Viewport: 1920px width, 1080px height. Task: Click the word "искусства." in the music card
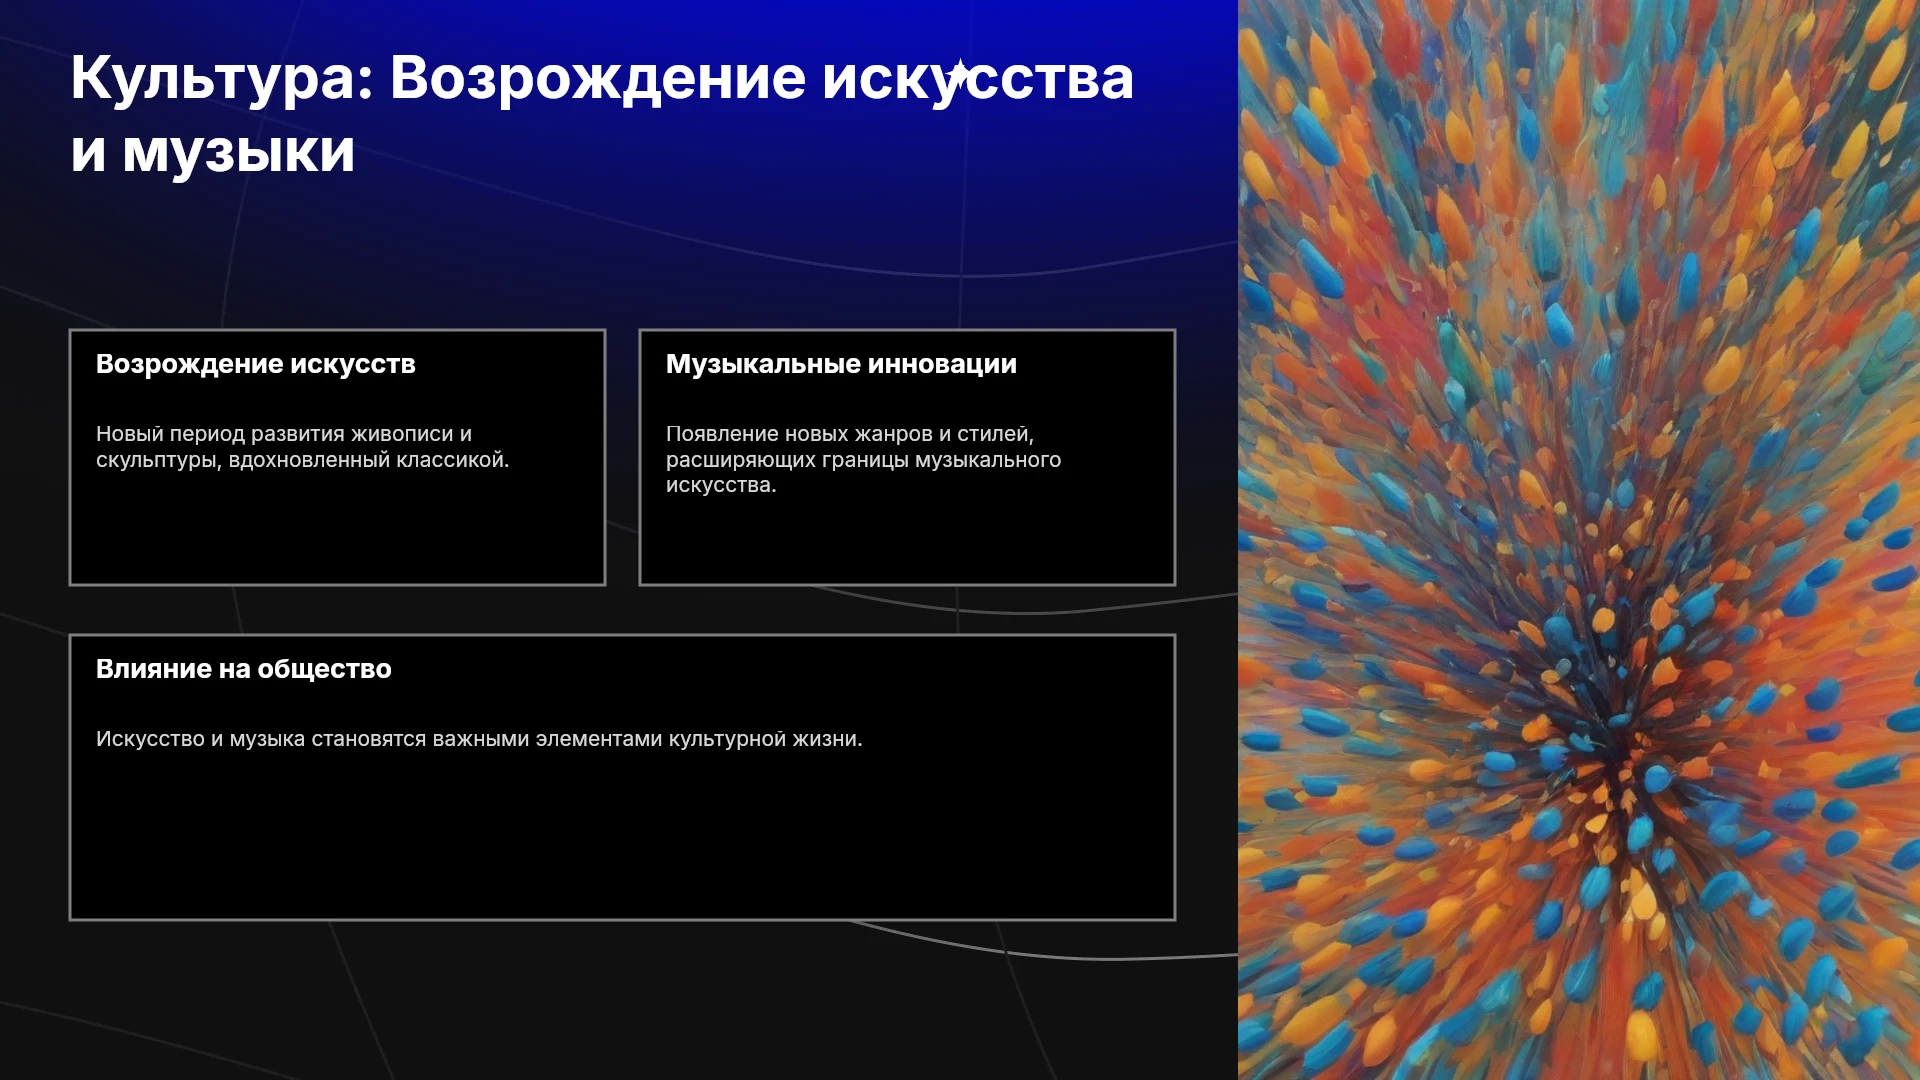click(721, 485)
